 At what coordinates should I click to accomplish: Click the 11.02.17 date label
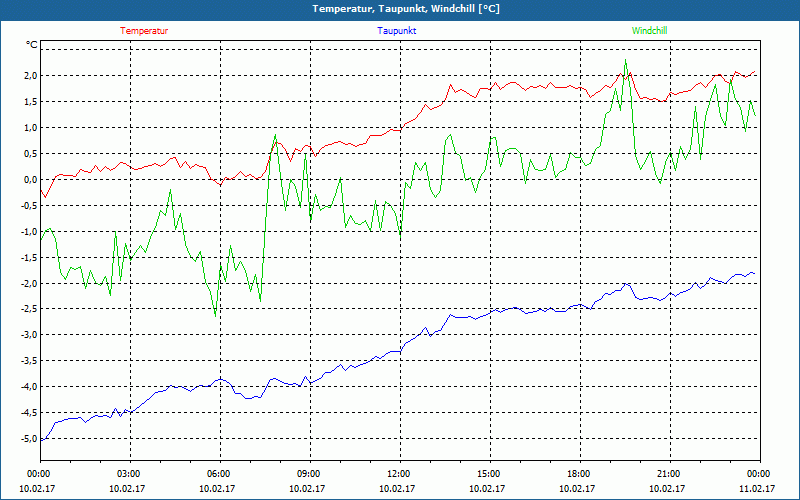pos(758,489)
